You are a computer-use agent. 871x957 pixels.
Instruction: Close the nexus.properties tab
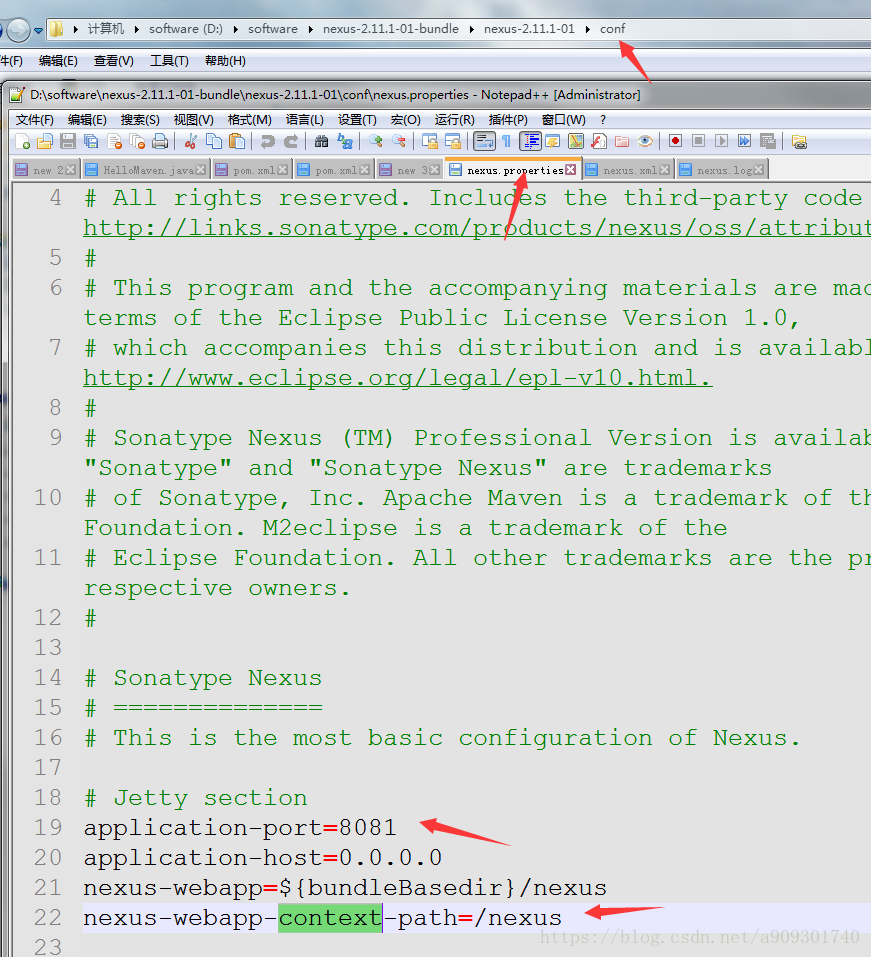pyautogui.click(x=571, y=170)
